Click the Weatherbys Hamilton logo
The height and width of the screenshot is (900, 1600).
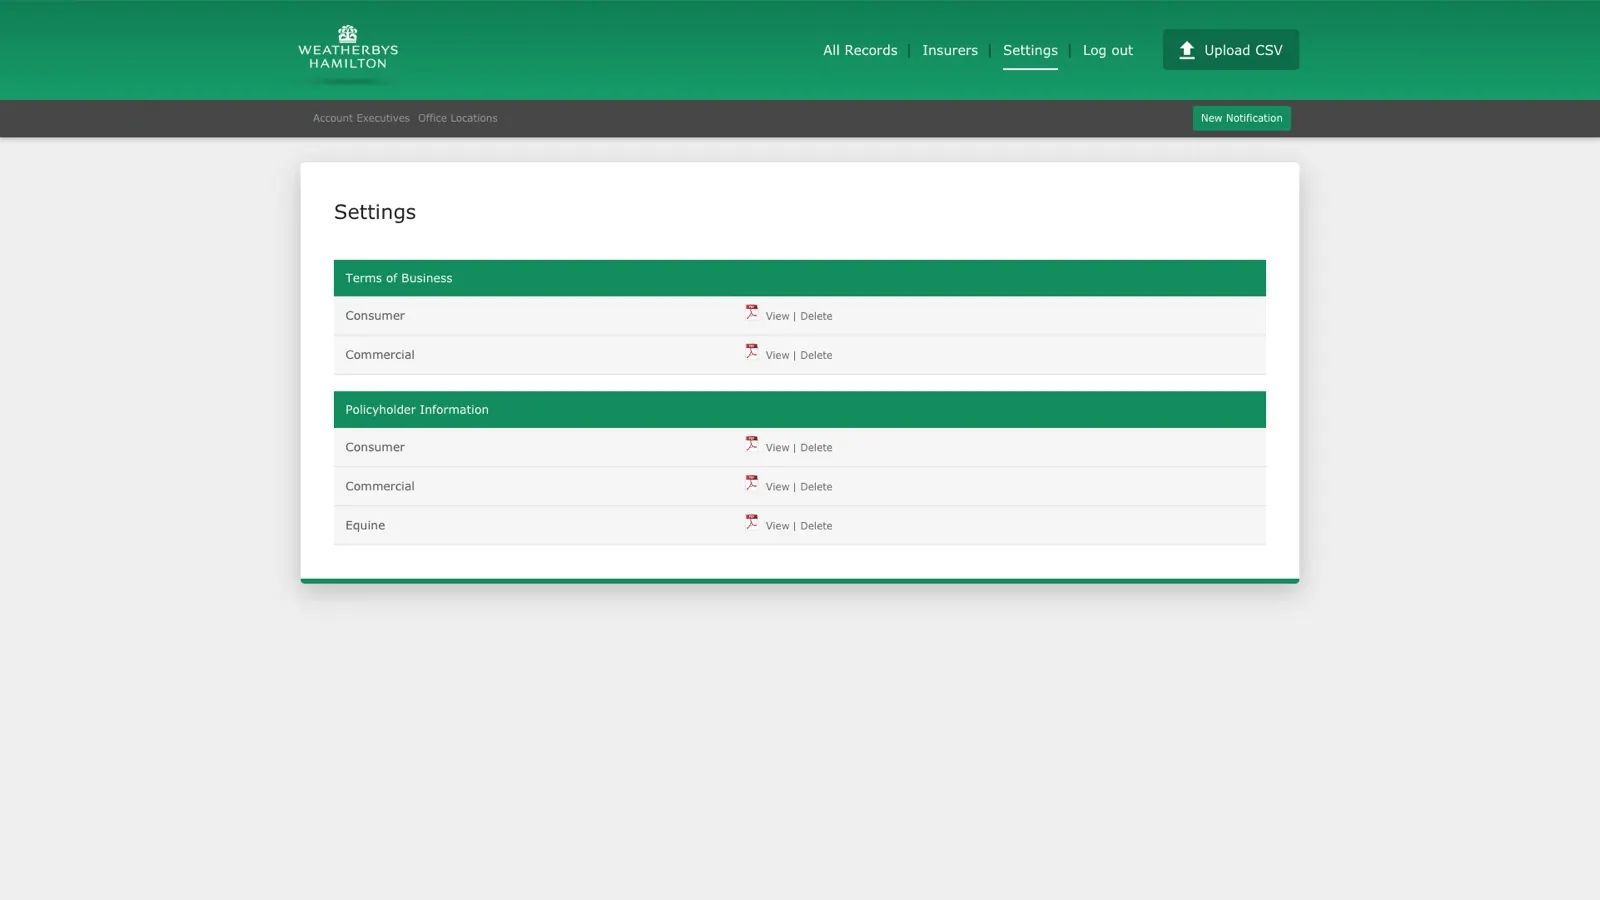(x=348, y=49)
